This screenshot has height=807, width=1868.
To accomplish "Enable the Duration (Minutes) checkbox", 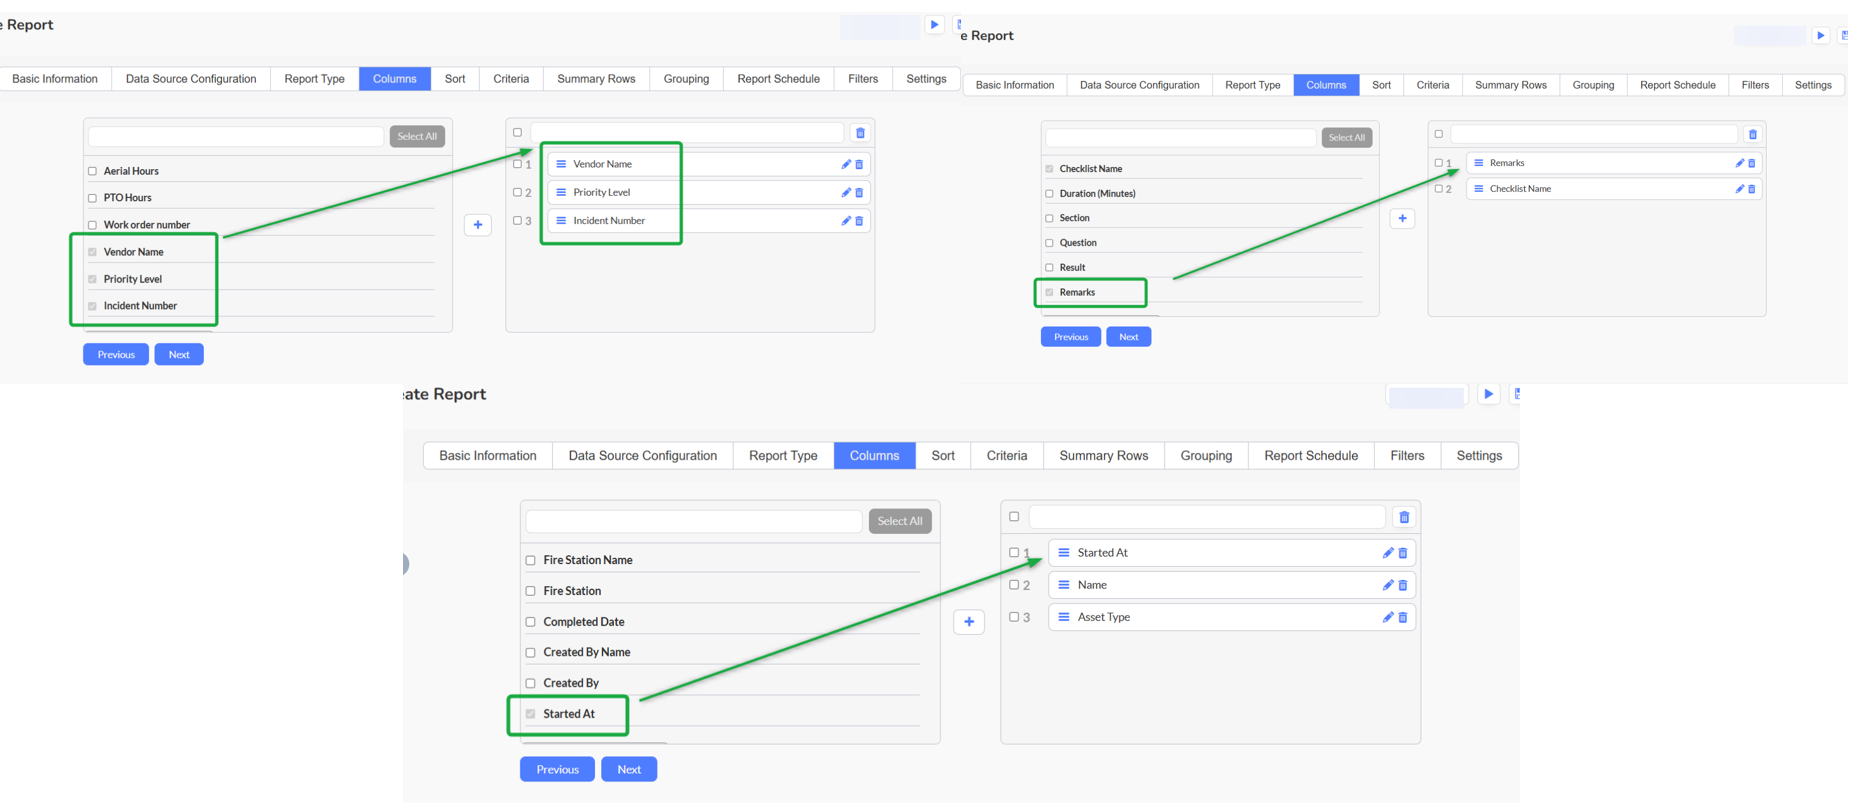I will [x=1049, y=194].
